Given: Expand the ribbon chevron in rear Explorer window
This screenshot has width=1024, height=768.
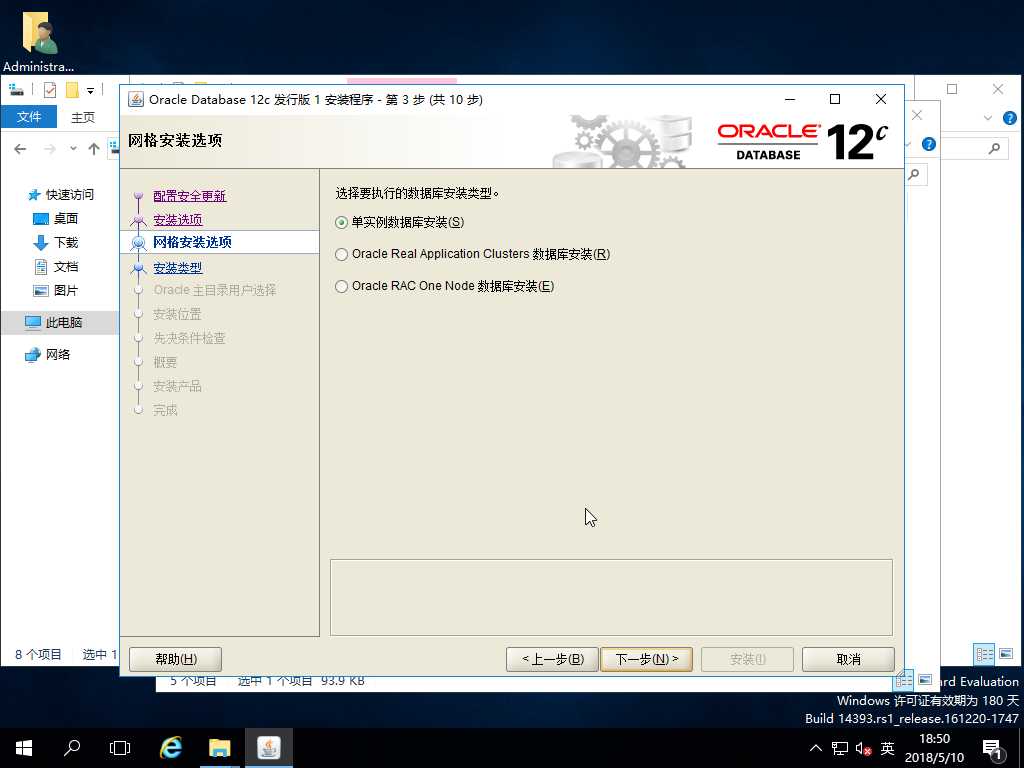Looking at the screenshot, I should click(x=987, y=118).
